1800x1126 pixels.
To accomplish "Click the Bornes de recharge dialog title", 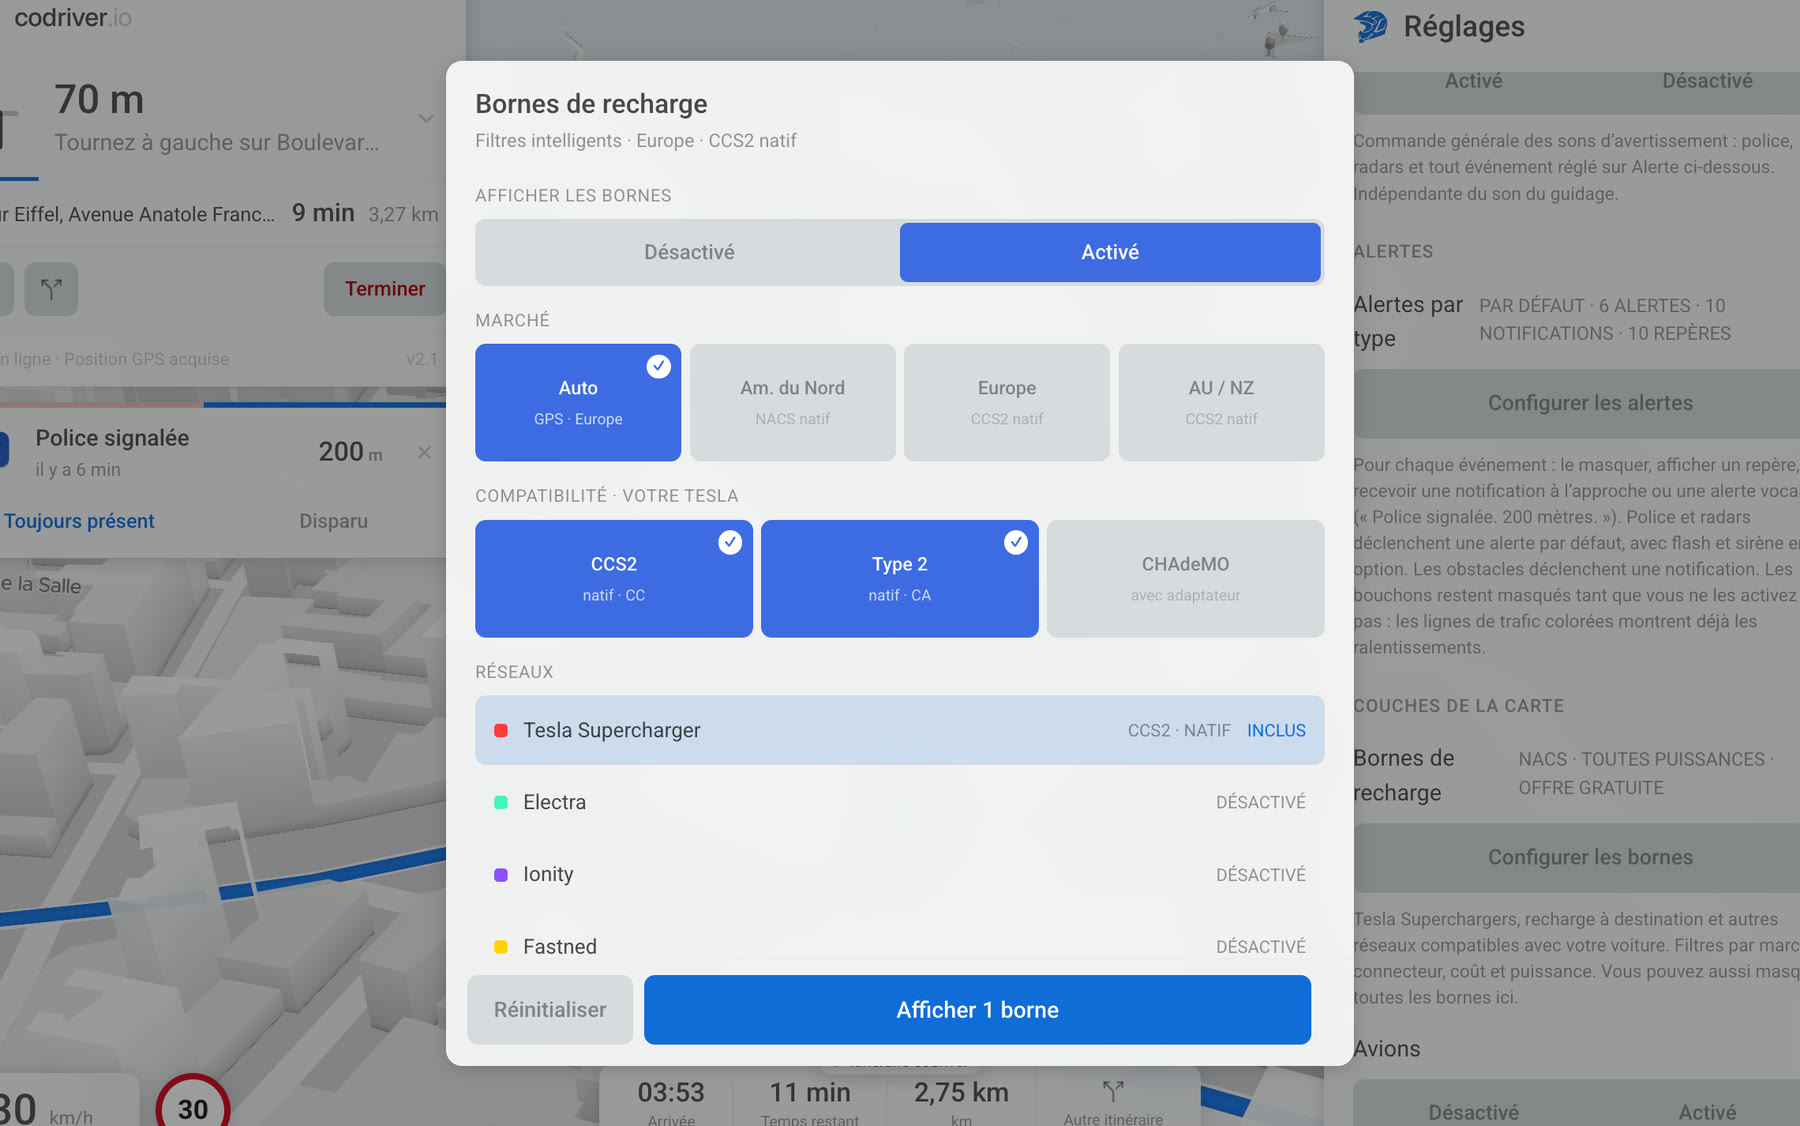I will pyautogui.click(x=591, y=104).
